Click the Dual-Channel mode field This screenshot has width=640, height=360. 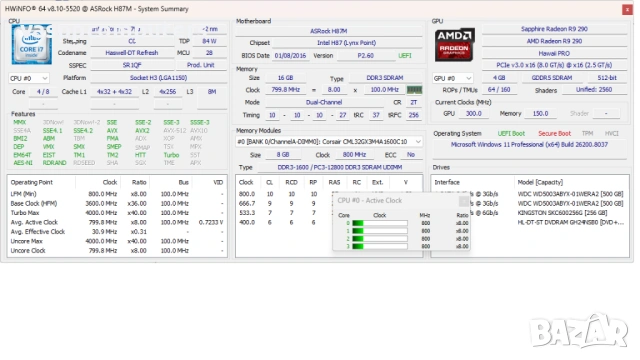coord(324,102)
